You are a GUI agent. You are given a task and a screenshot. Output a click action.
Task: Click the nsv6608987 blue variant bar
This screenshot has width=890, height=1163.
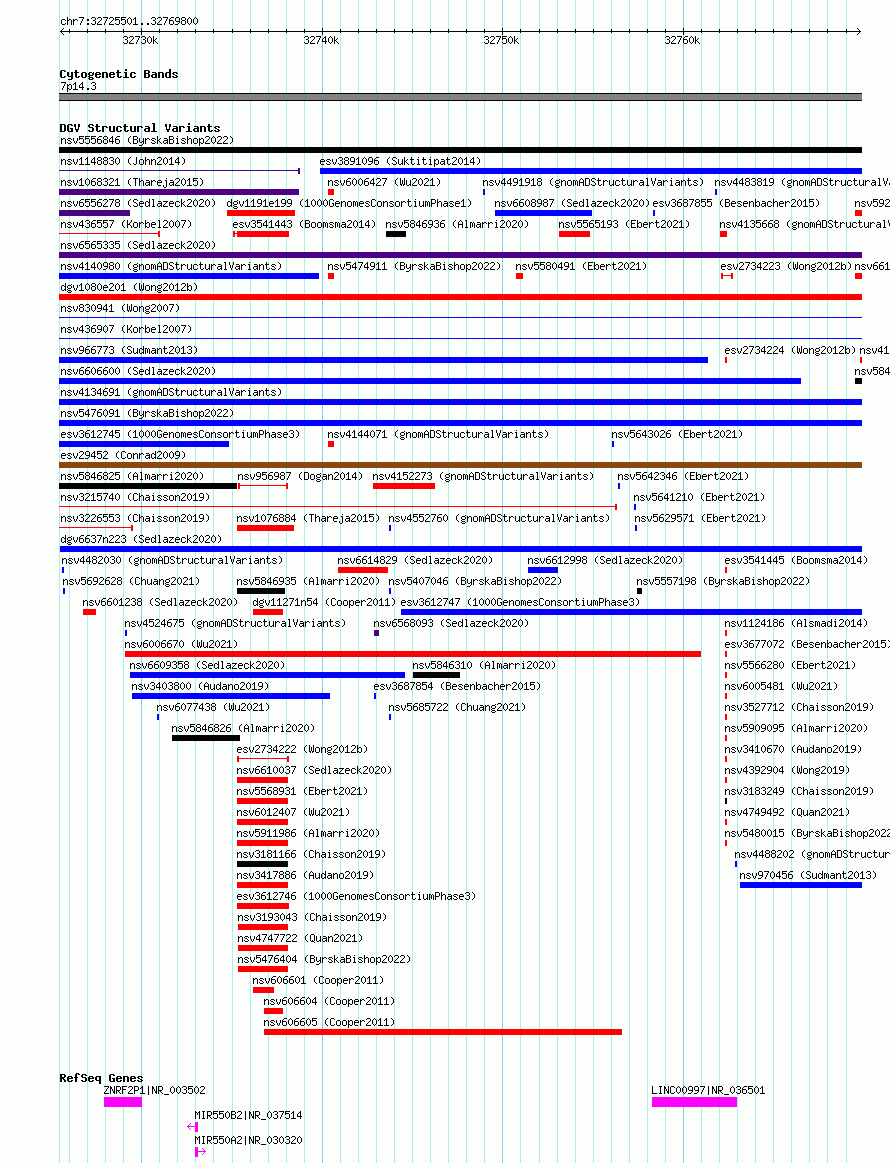544,213
